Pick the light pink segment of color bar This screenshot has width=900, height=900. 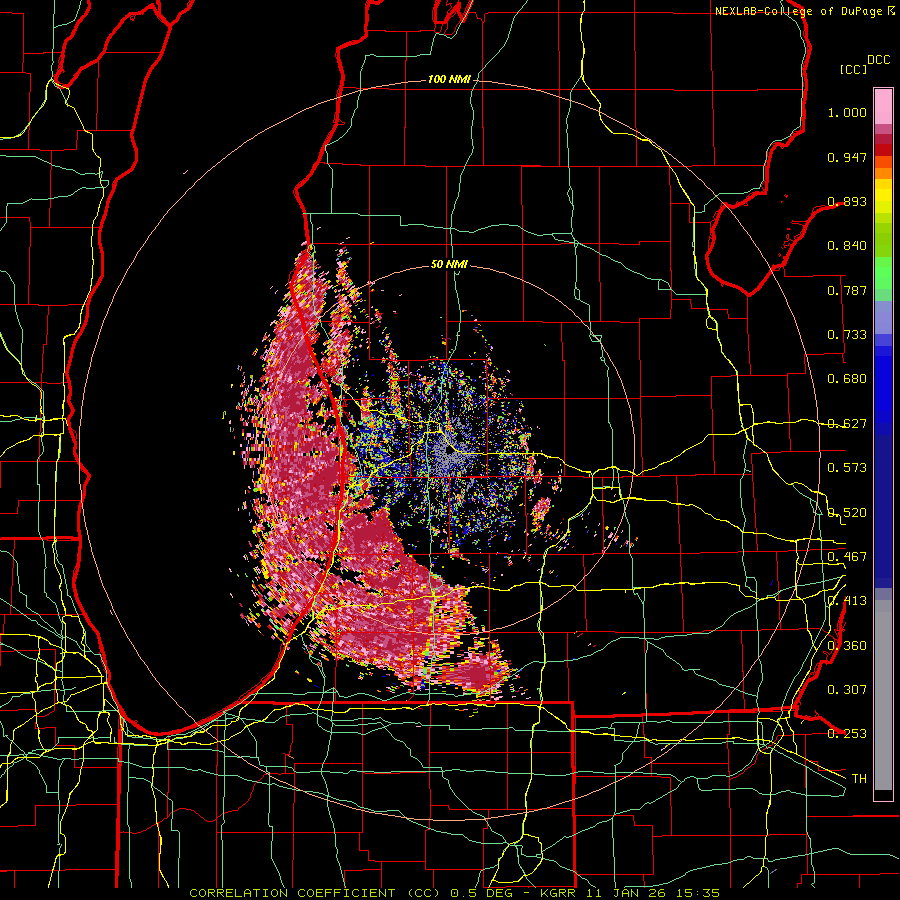883,107
